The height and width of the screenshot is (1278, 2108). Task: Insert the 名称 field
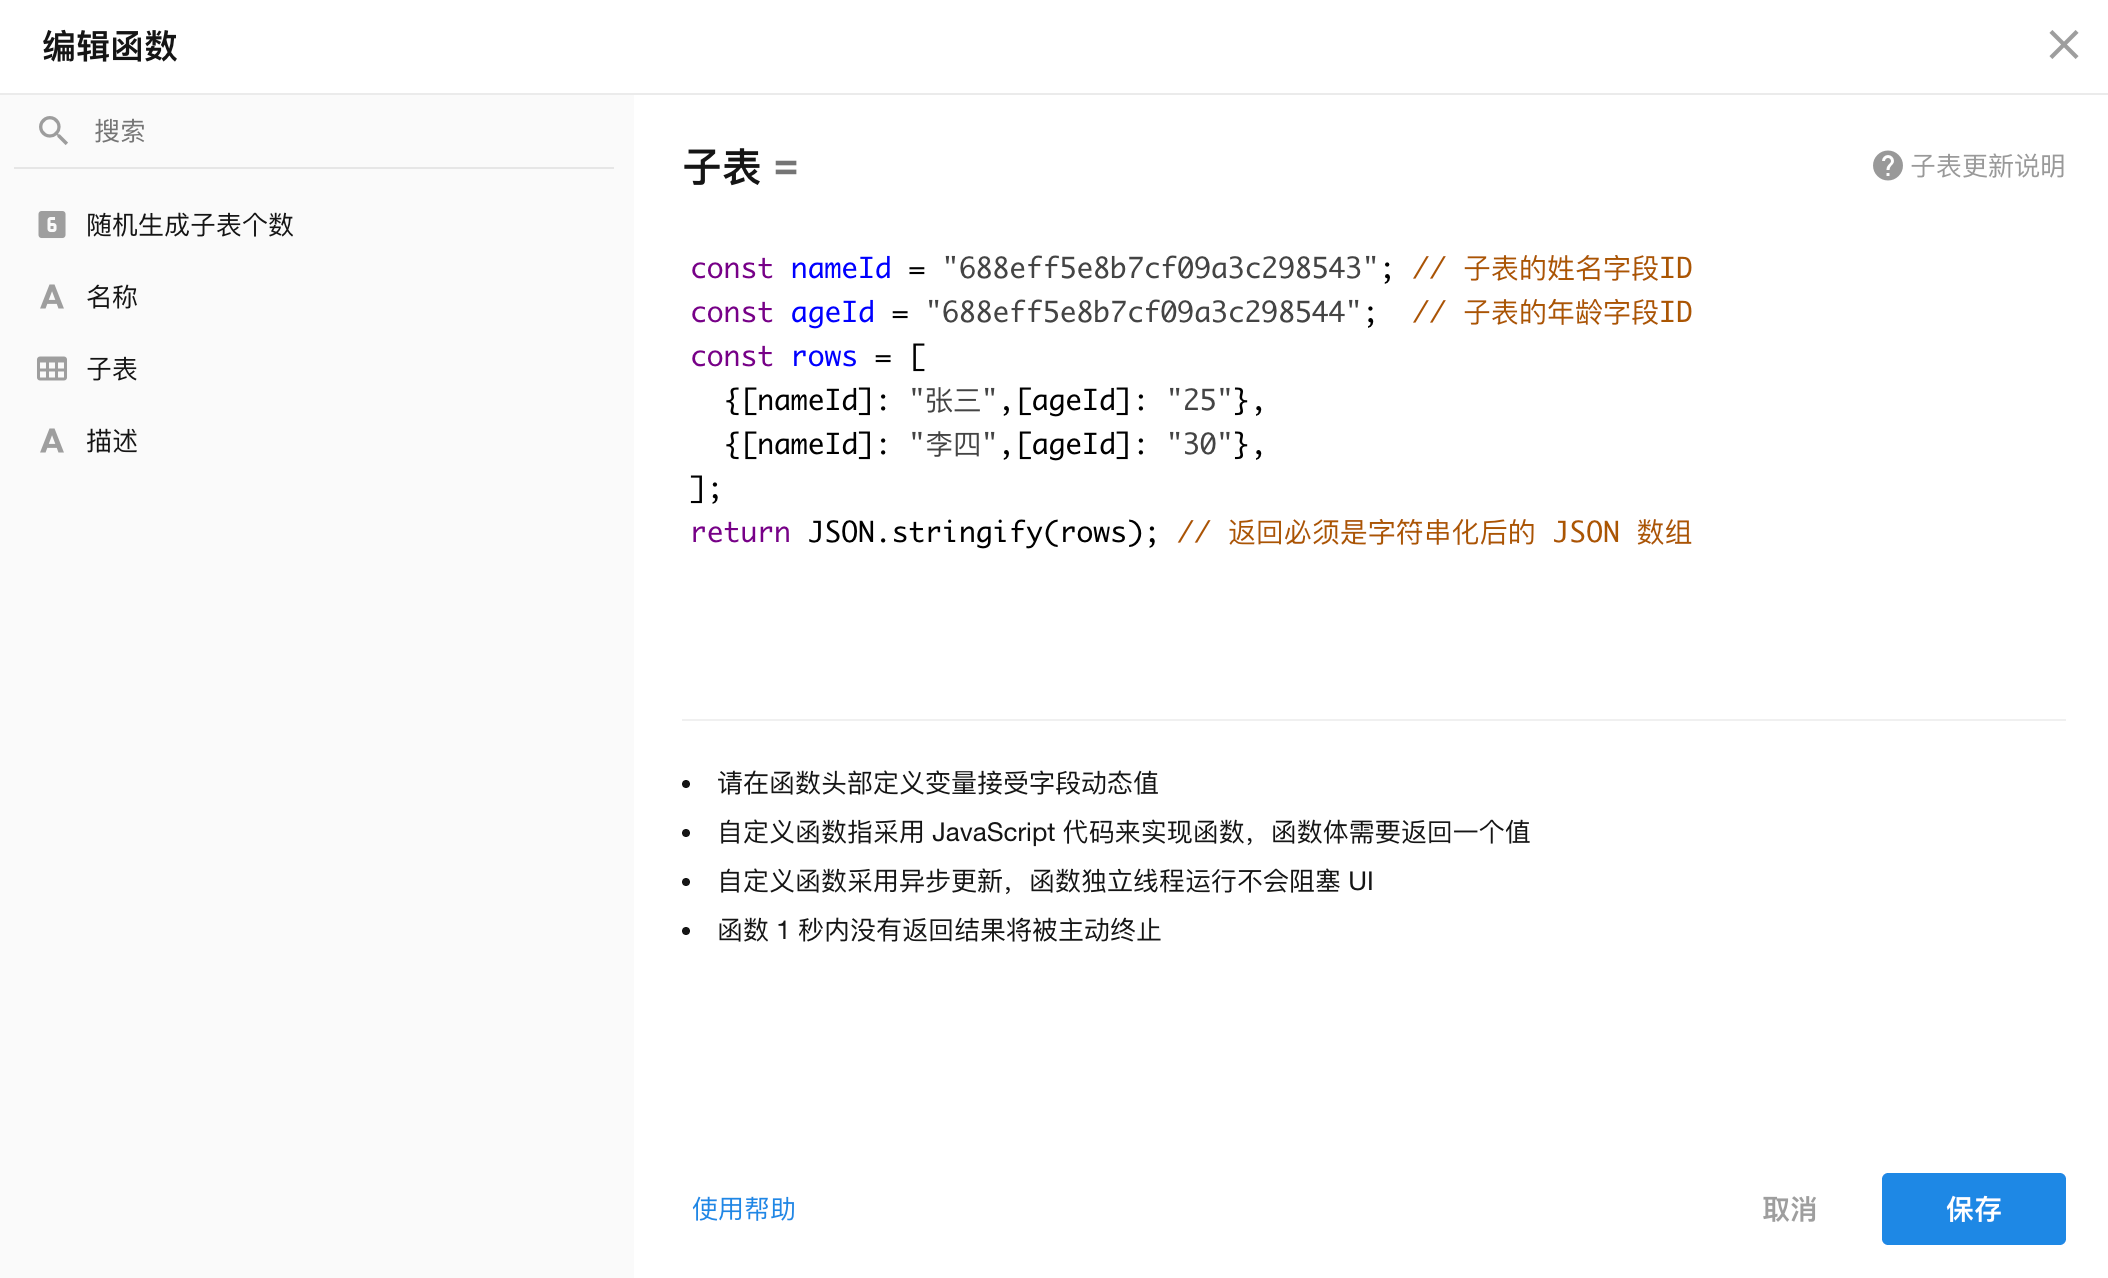pos(112,297)
